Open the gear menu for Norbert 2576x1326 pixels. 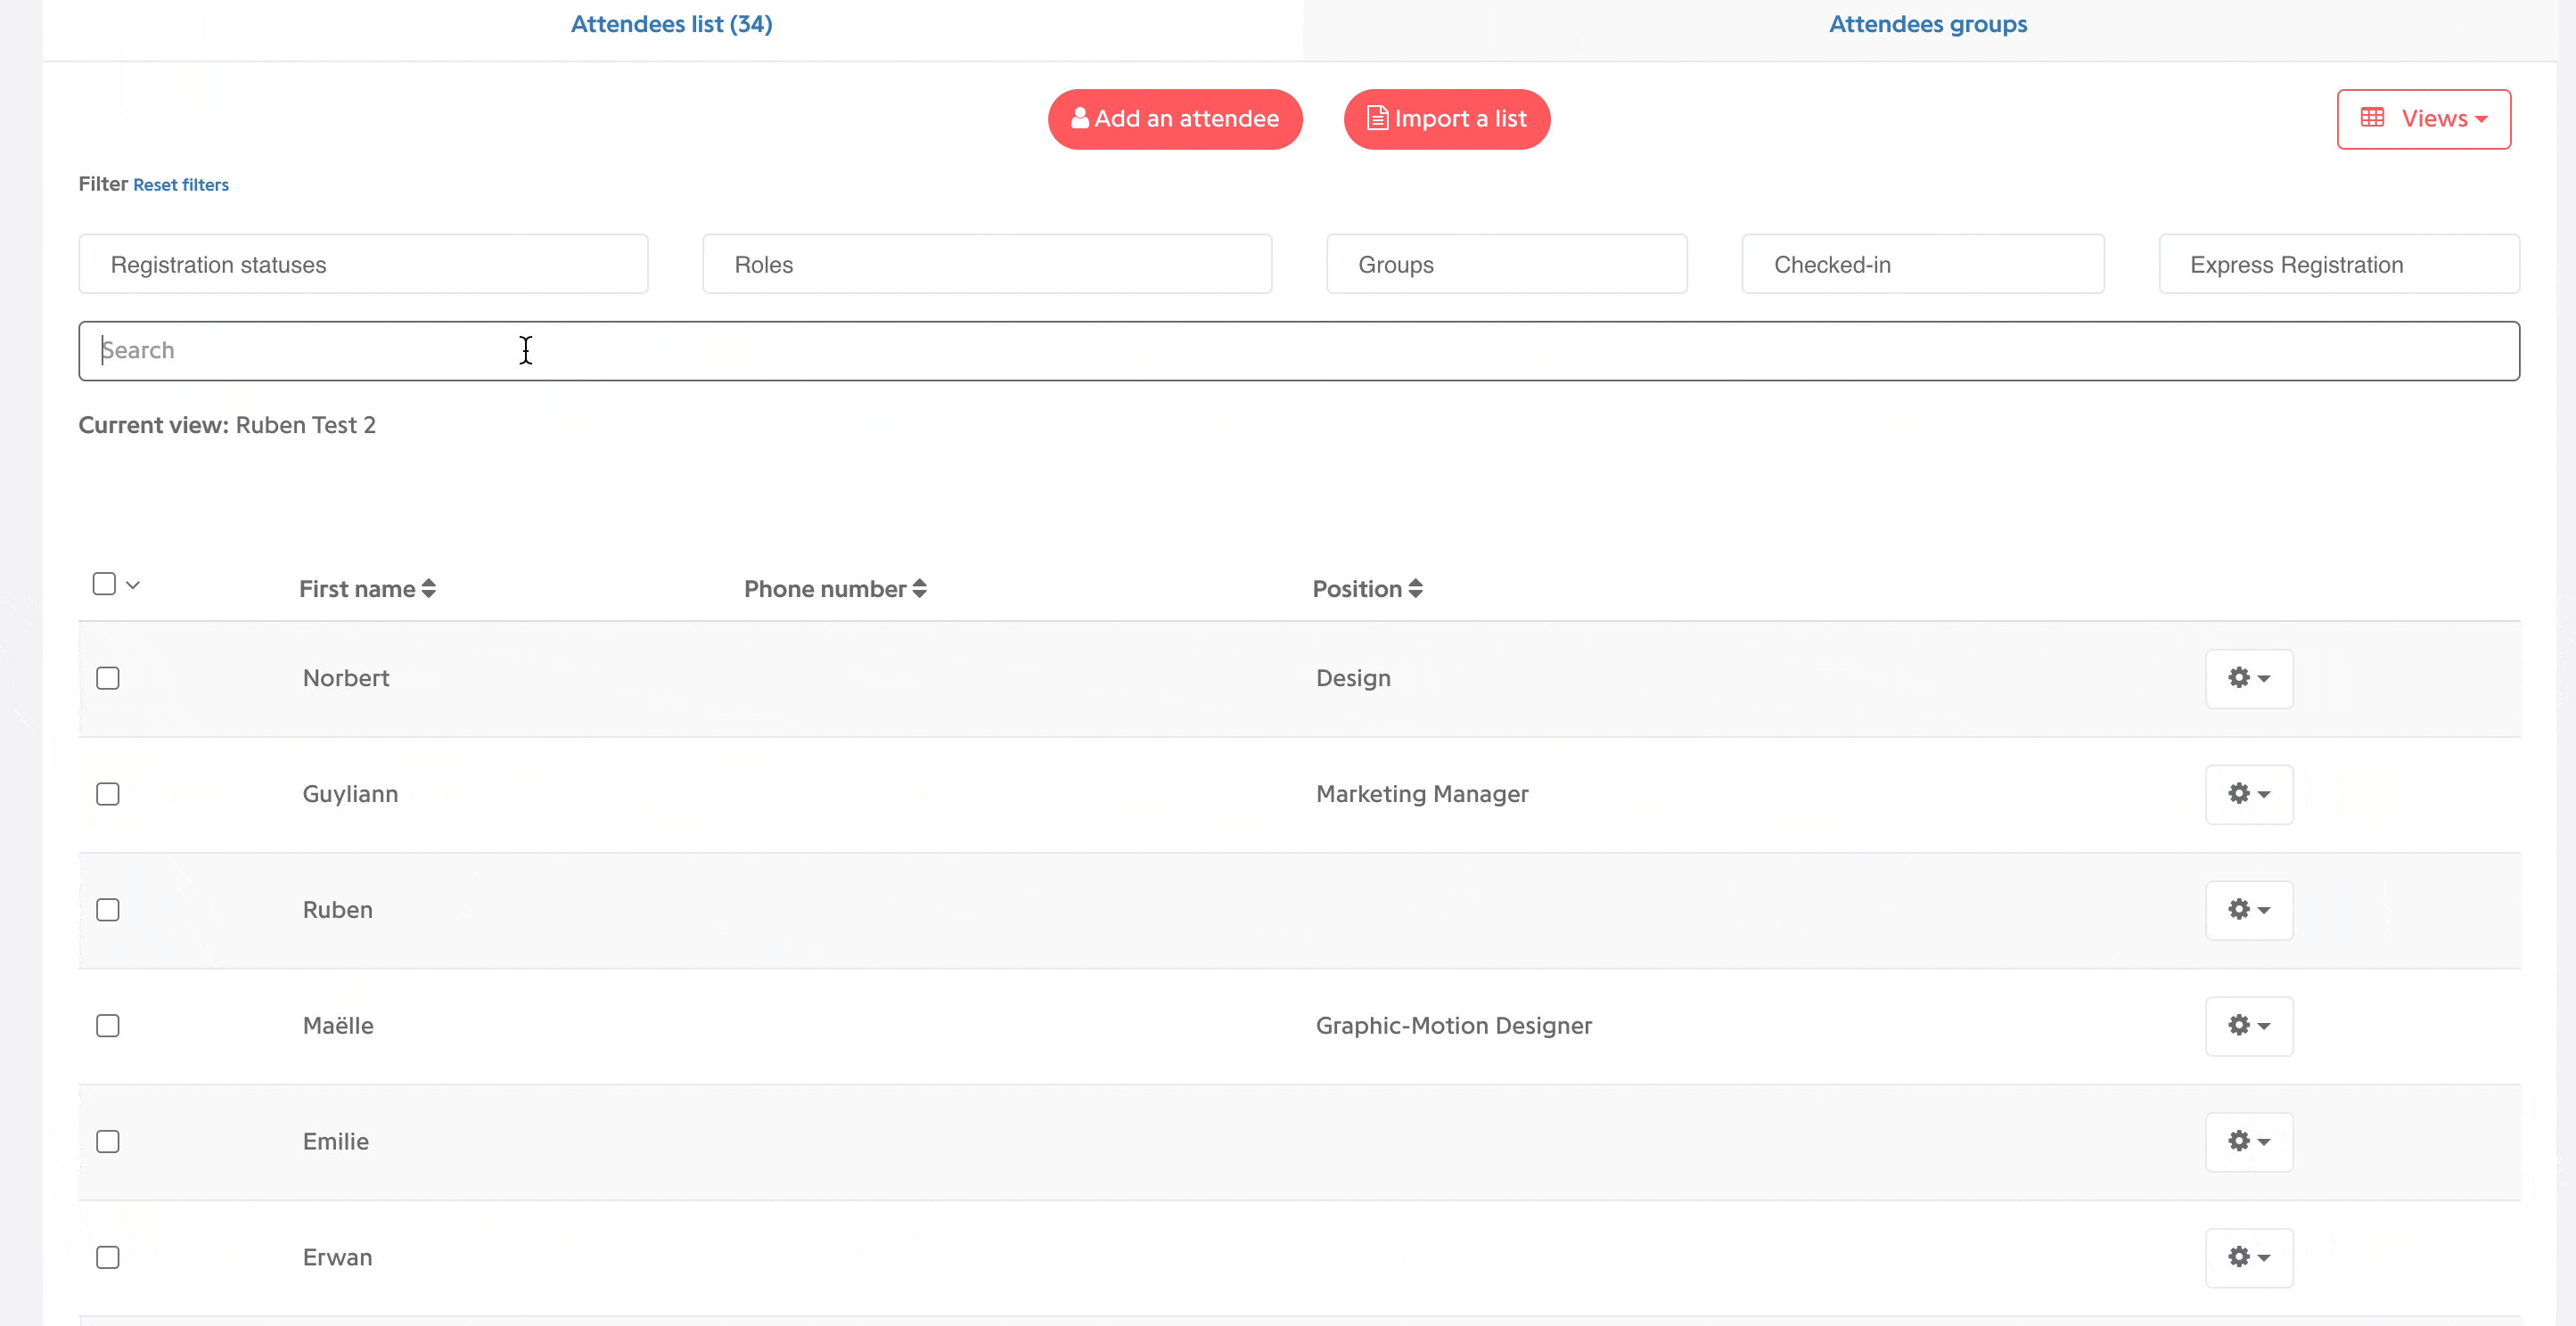[2249, 678]
